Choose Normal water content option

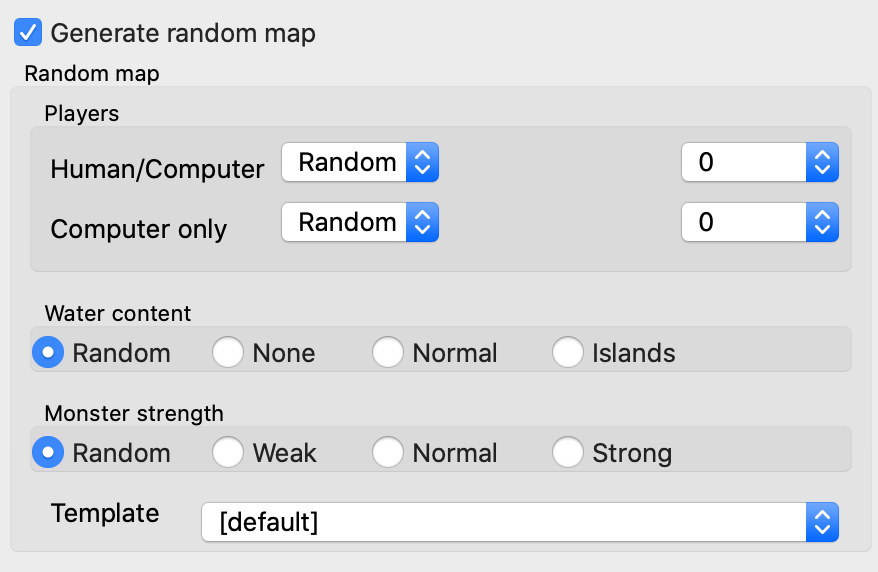(388, 353)
